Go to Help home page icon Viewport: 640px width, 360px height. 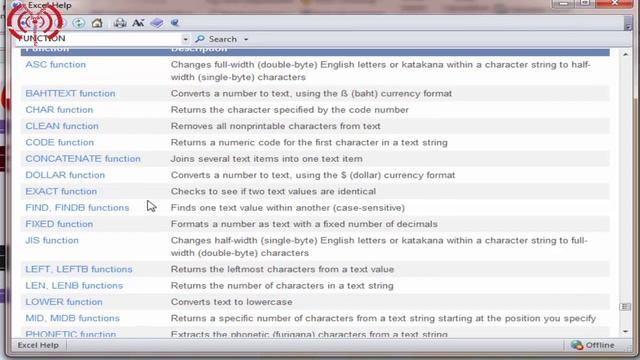97,23
